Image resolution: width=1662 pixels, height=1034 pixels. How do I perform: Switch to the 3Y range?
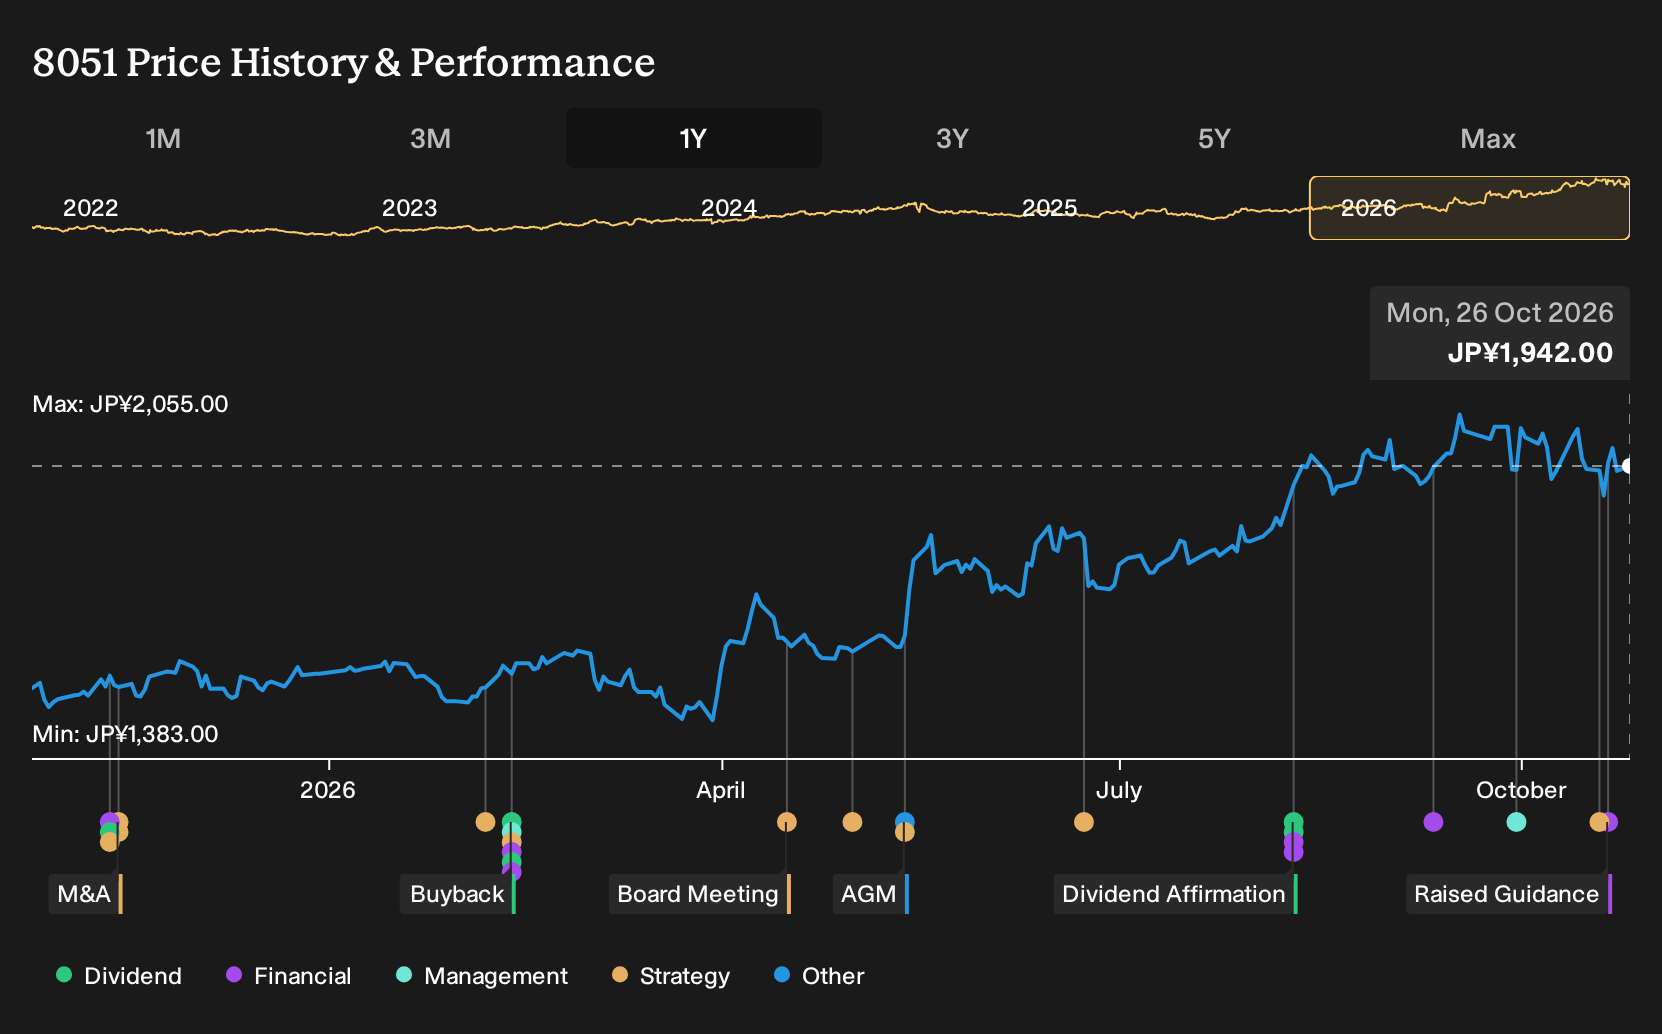pyautogui.click(x=952, y=138)
